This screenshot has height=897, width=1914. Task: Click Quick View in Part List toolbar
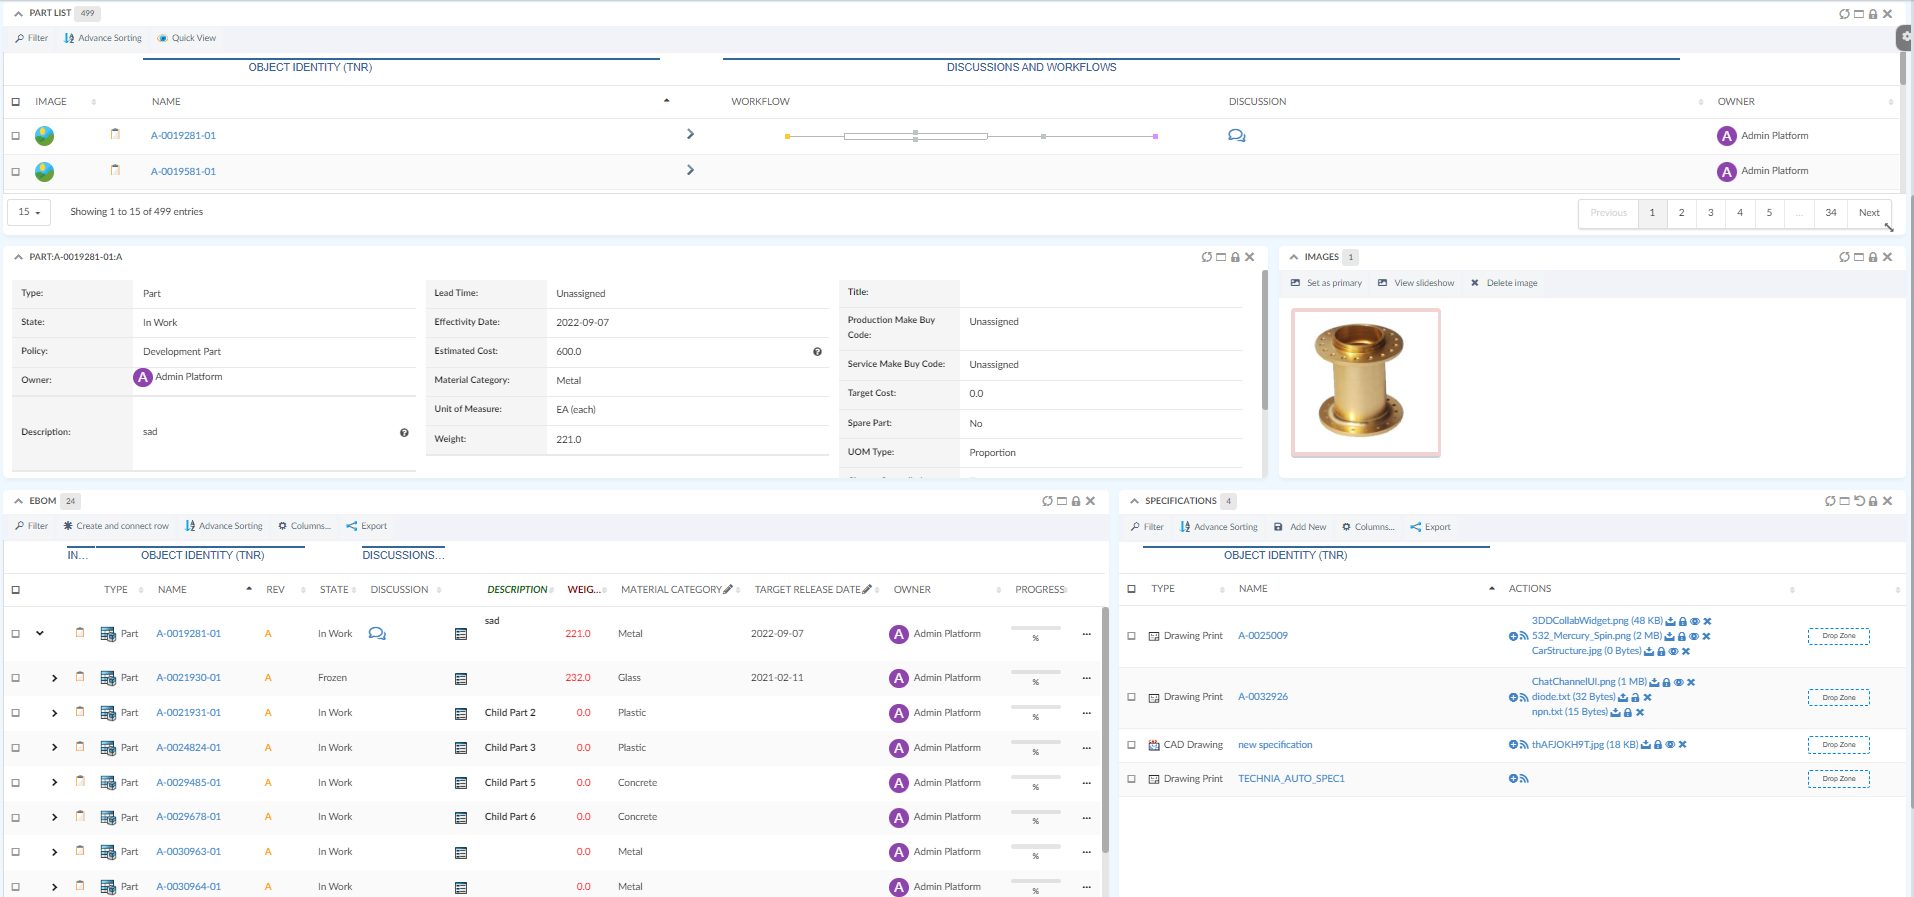click(x=187, y=38)
